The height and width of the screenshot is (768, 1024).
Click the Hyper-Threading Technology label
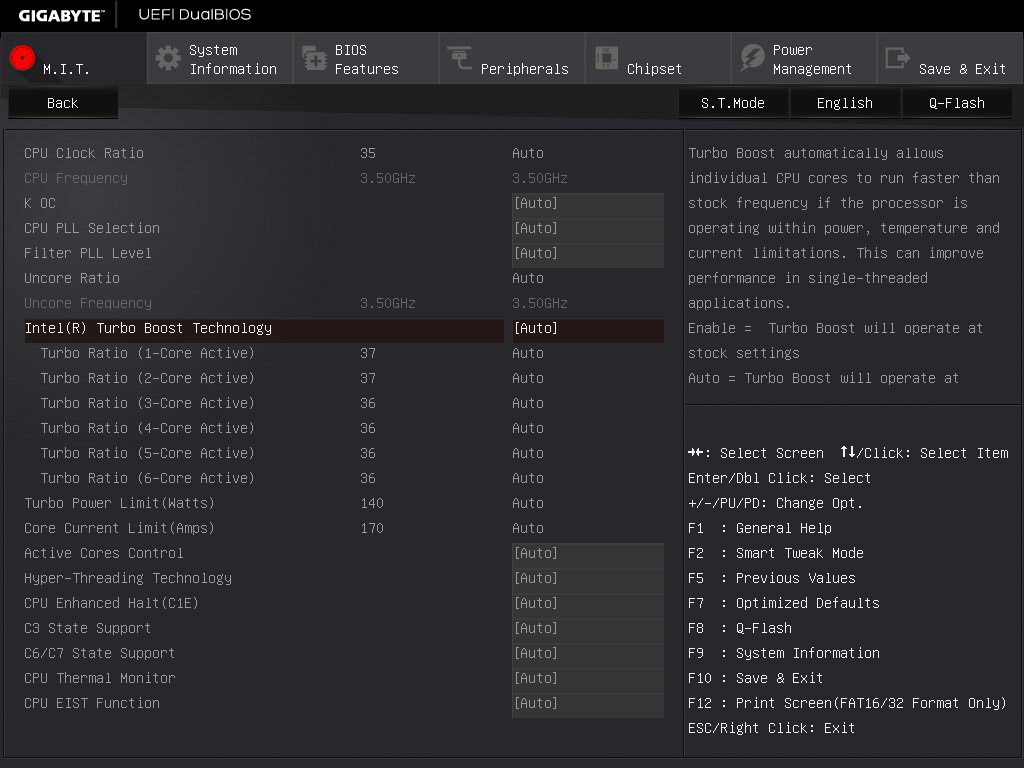(x=128, y=579)
